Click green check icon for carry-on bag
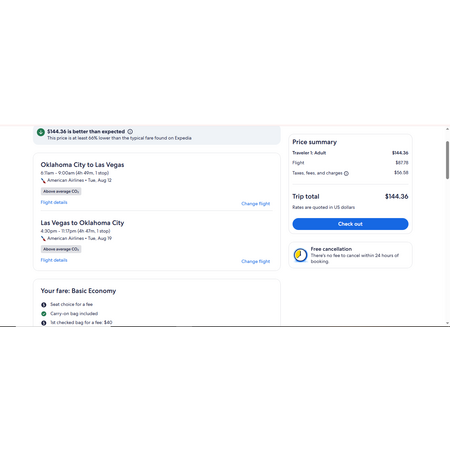 (44, 314)
